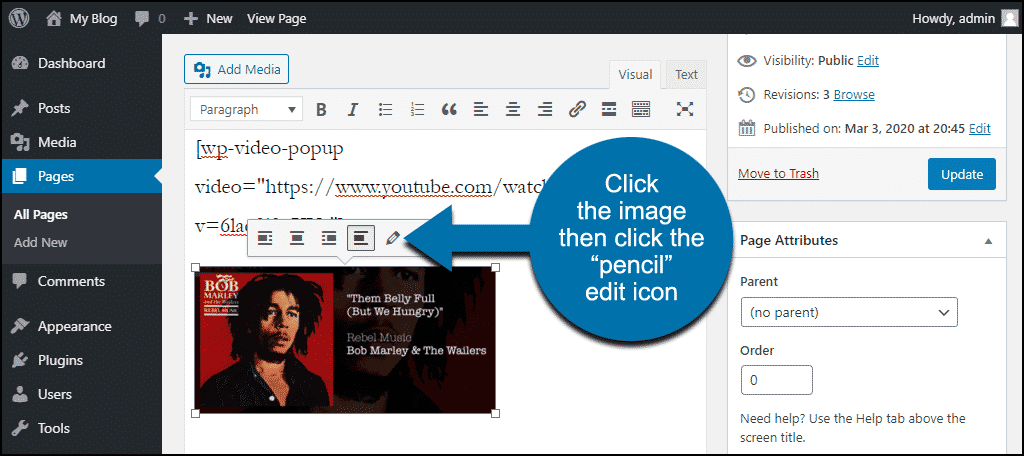Image resolution: width=1024 pixels, height=456 pixels.
Task: Insert Read More tag
Action: coord(609,109)
